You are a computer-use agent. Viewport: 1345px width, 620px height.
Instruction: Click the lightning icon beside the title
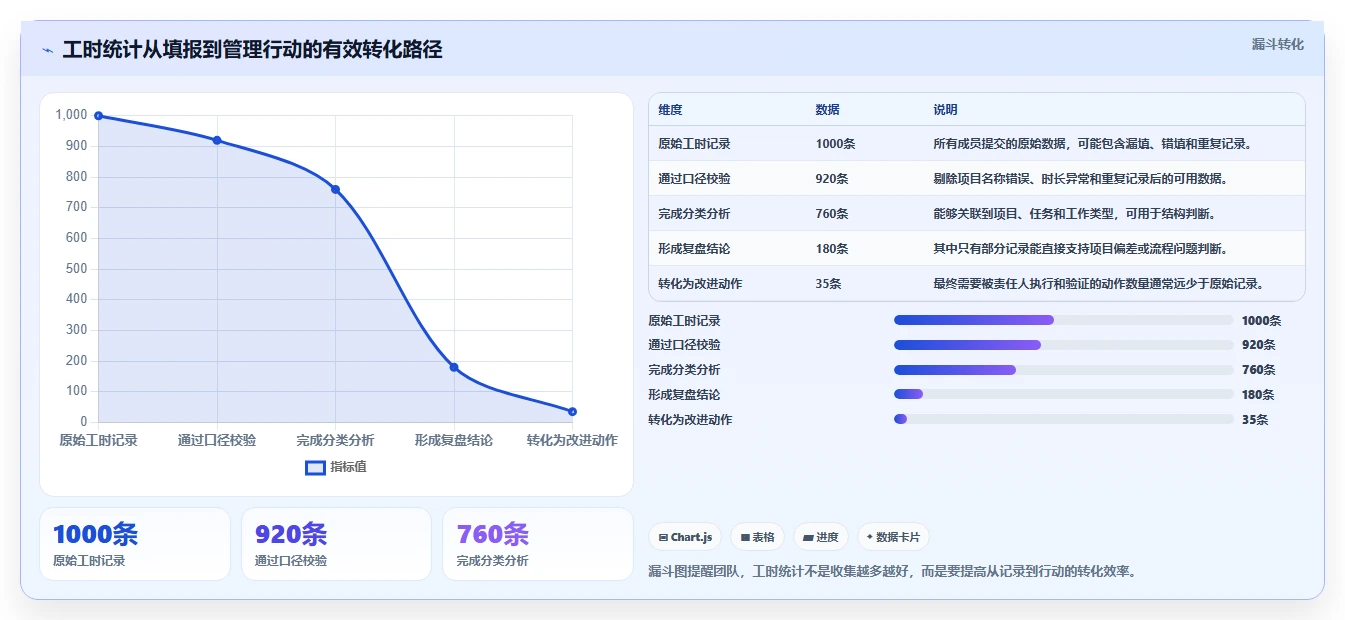tap(47, 50)
